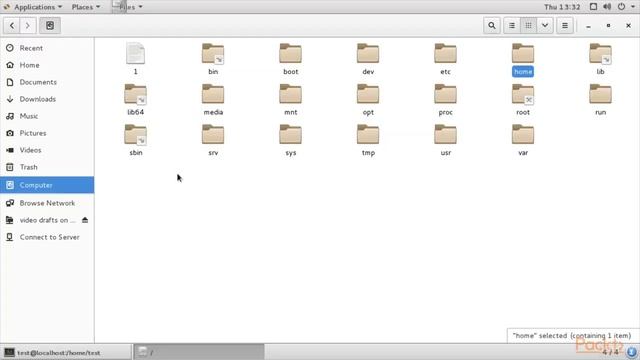Select the proc folder
The image size is (640, 360).
pyautogui.click(x=445, y=99)
